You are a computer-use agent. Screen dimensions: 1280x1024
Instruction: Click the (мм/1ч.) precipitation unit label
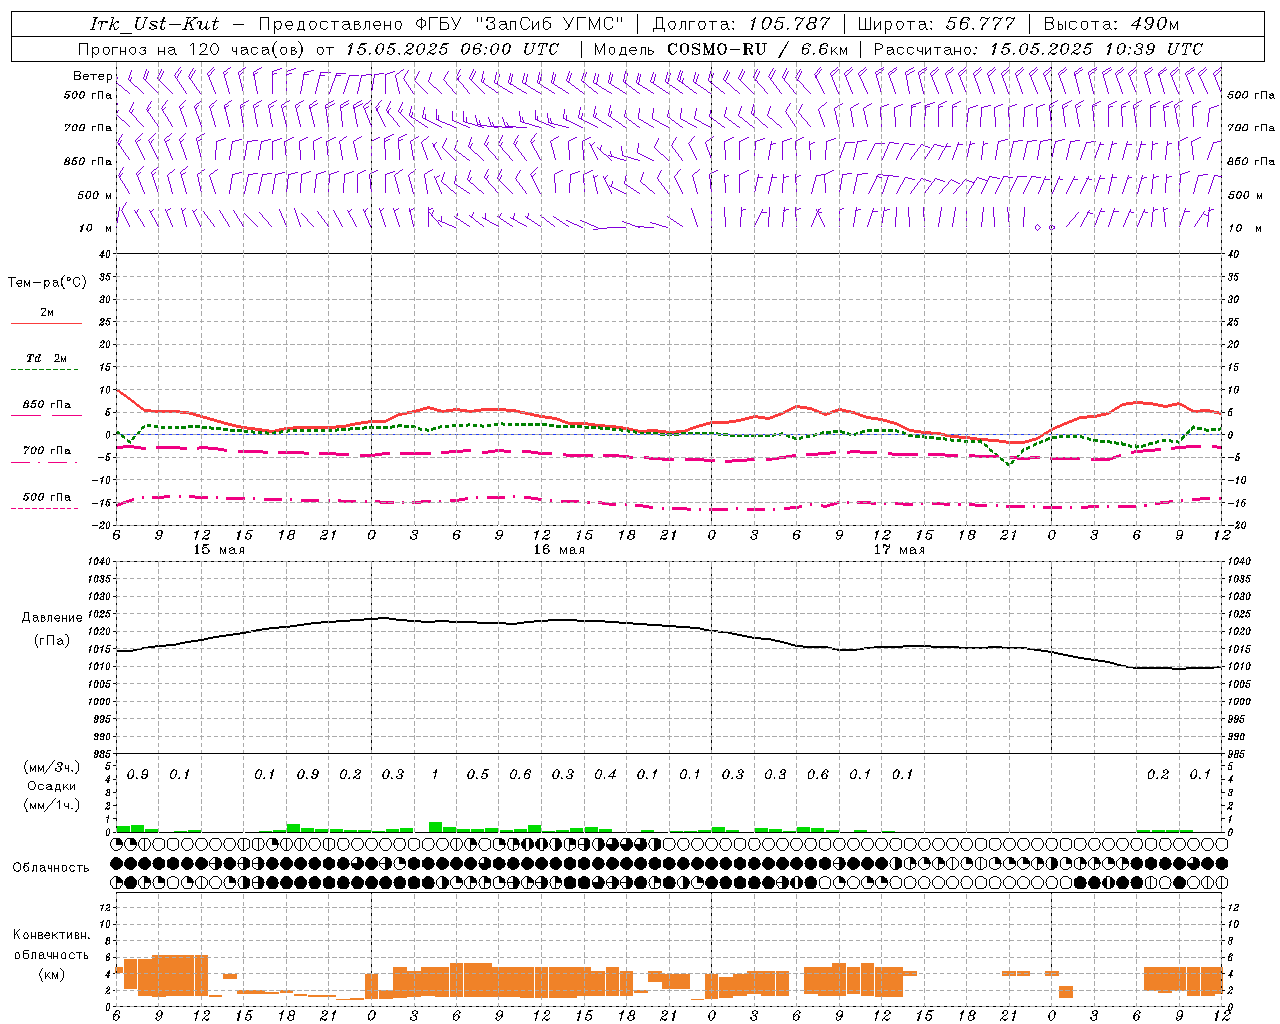tap(51, 804)
